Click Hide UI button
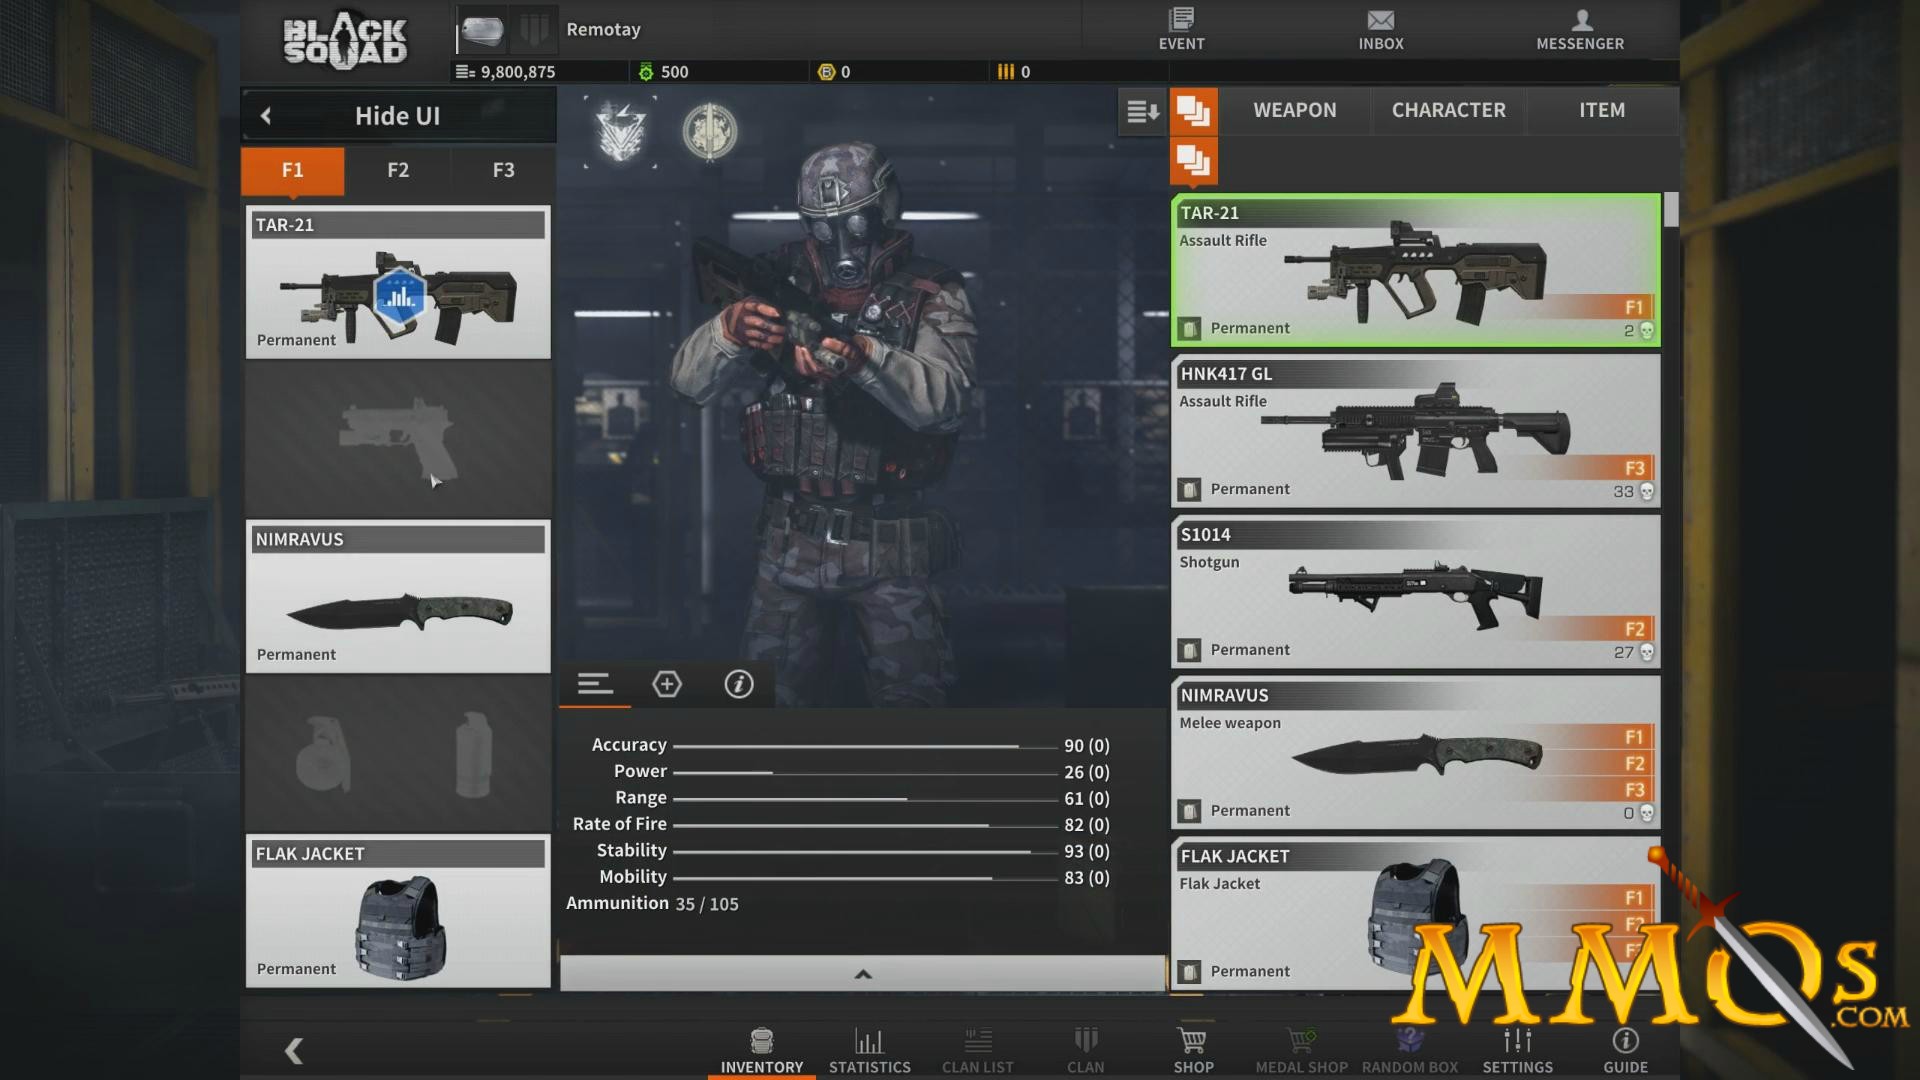1920x1080 pixels. [x=398, y=115]
